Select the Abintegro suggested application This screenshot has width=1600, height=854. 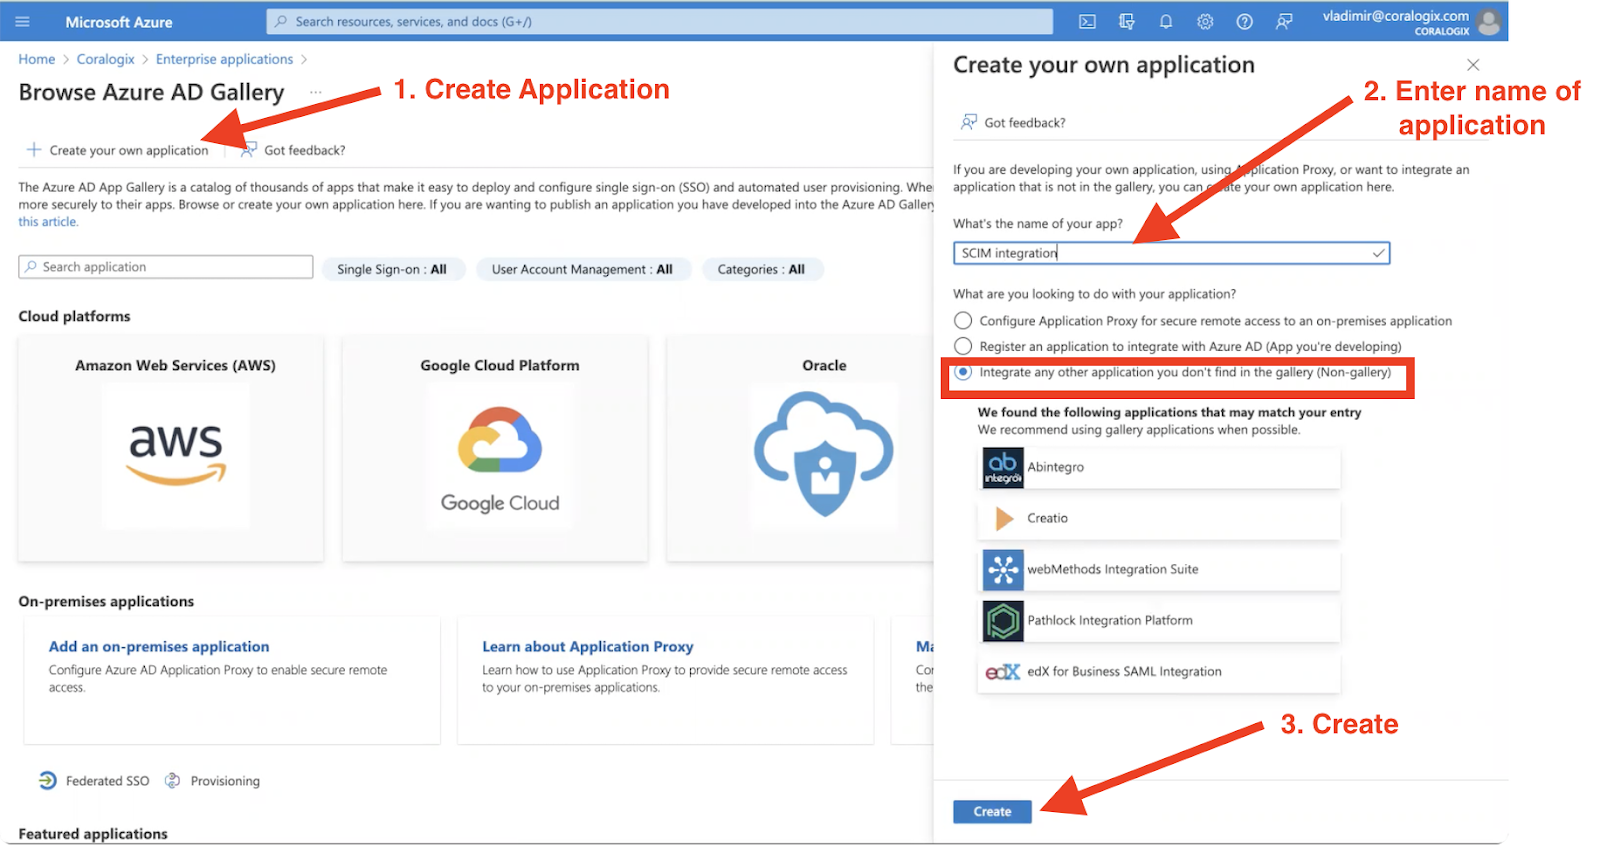click(x=1159, y=467)
